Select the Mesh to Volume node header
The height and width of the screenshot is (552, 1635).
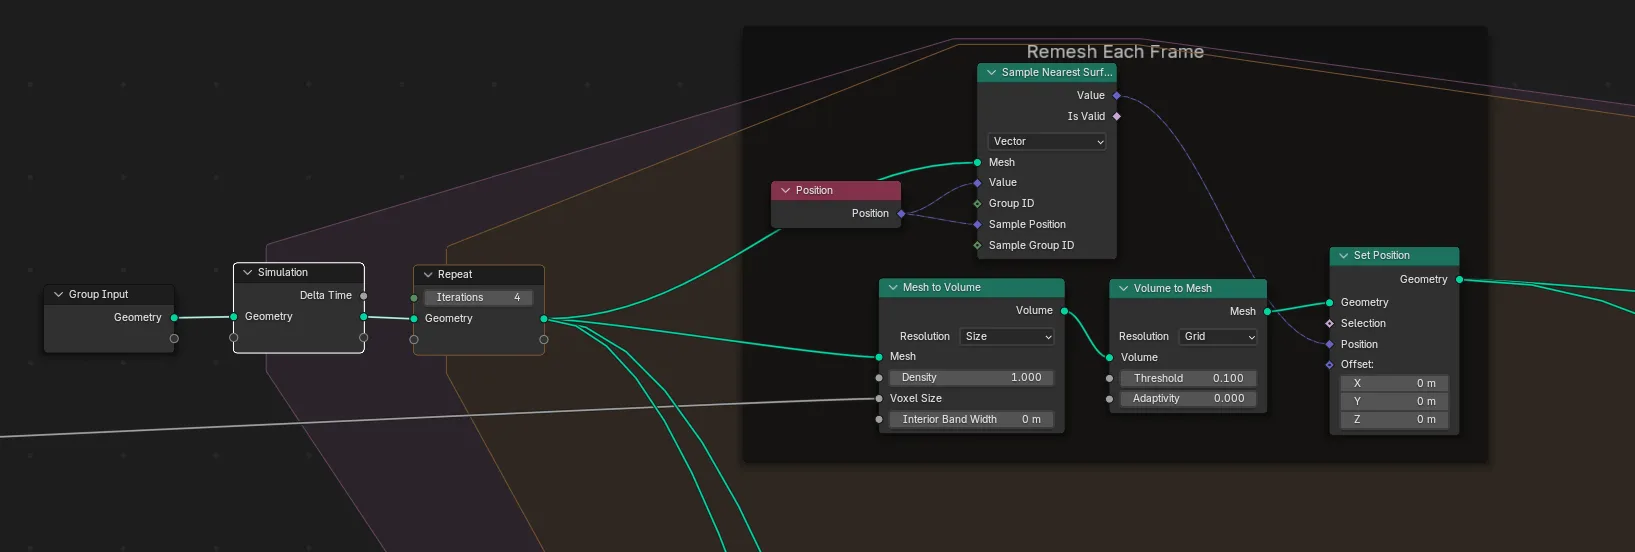click(x=971, y=287)
